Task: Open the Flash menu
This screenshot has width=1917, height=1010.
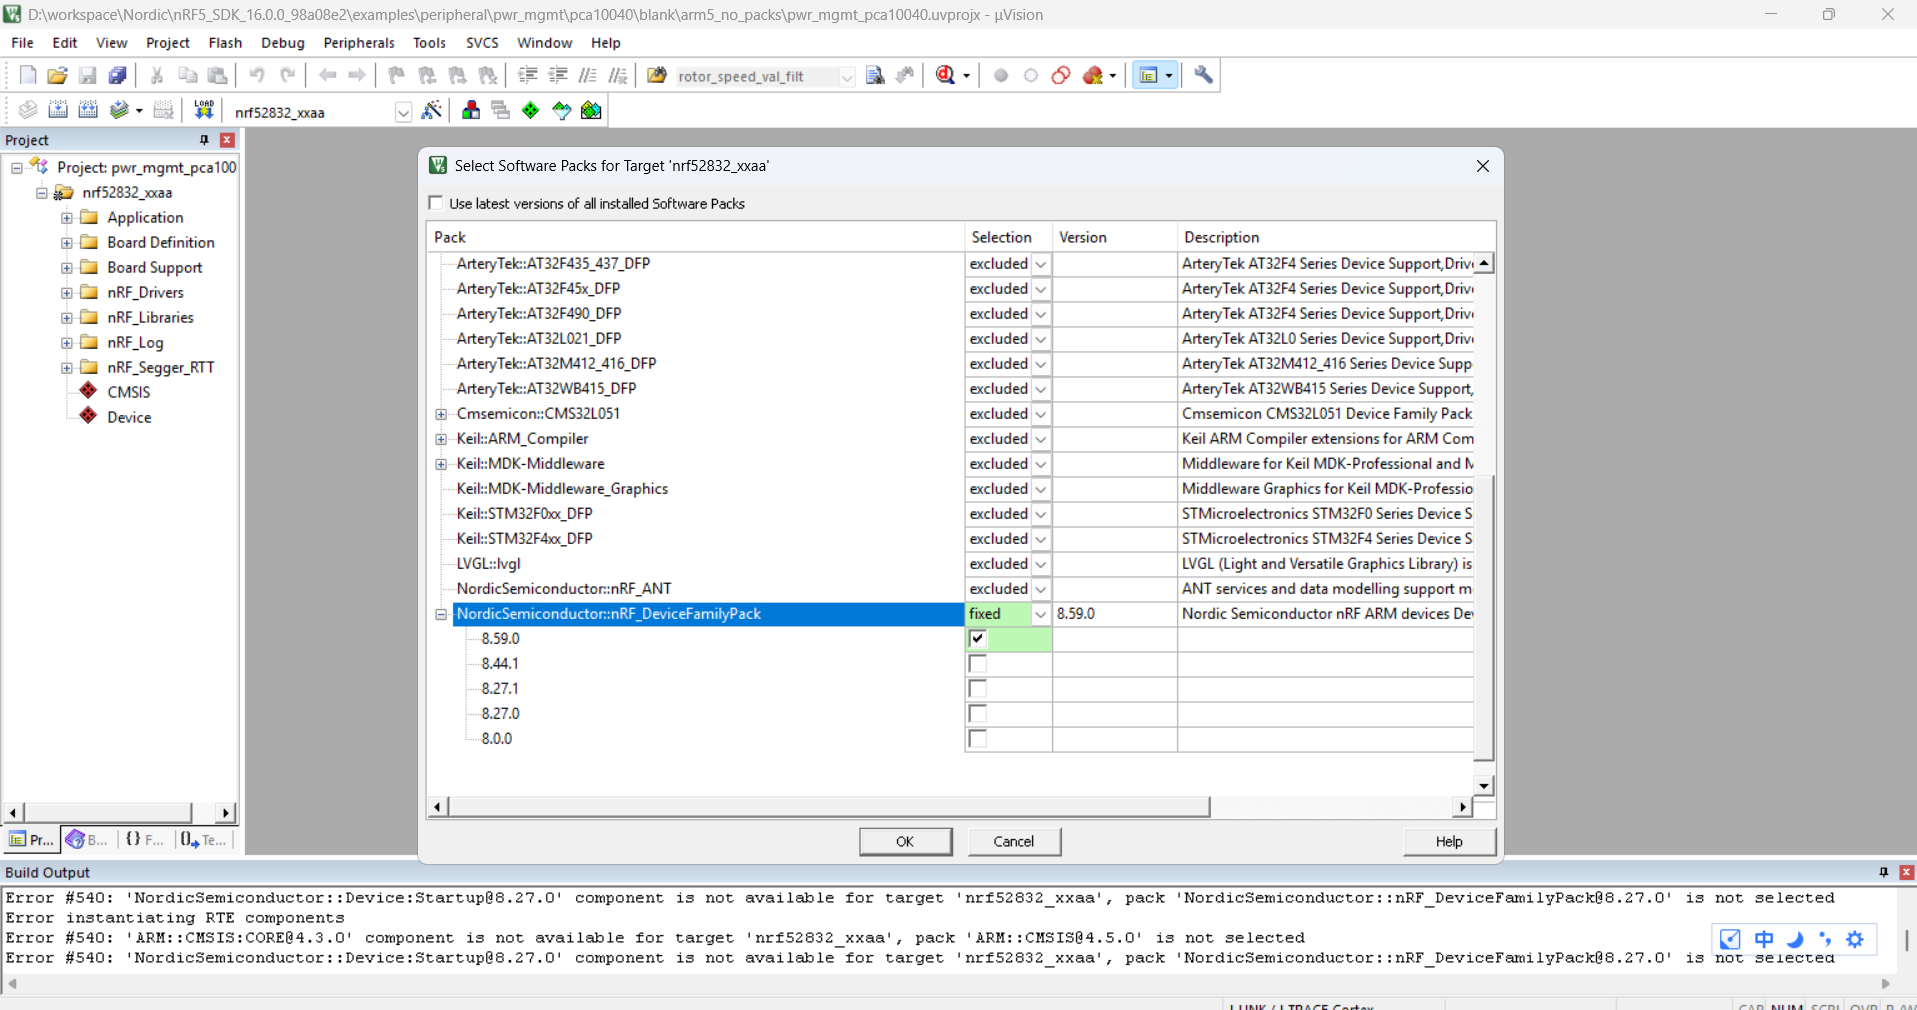Action: pyautogui.click(x=225, y=43)
